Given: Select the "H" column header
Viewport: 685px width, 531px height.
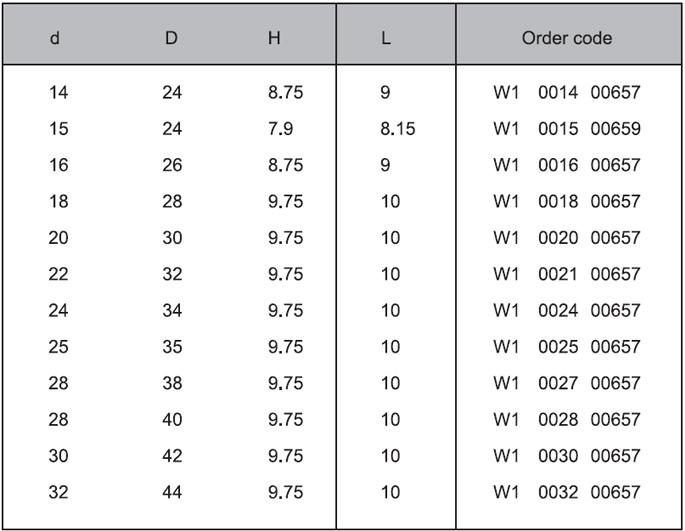Looking at the screenshot, I should pos(274,38).
